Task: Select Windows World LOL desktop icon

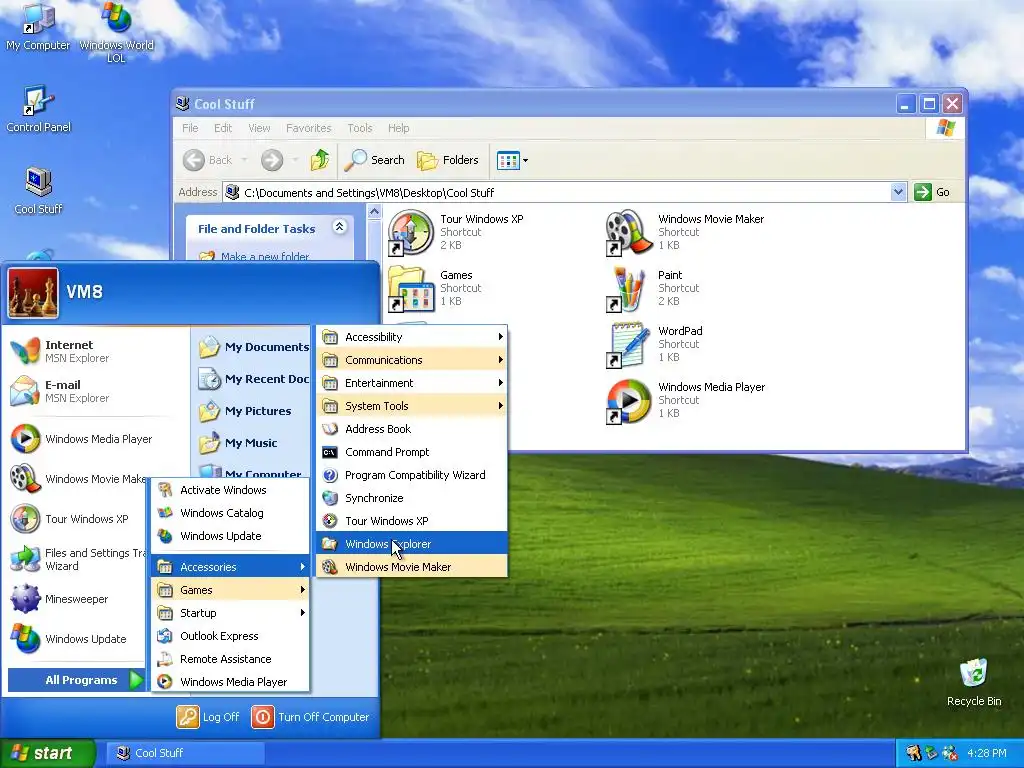Action: 116,33
